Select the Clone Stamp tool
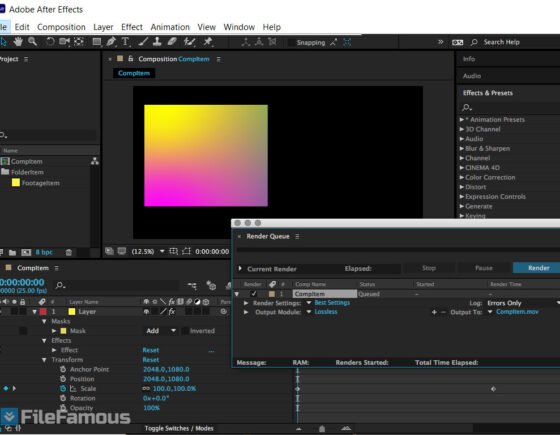Image resolution: width=560 pixels, height=435 pixels. (x=157, y=42)
